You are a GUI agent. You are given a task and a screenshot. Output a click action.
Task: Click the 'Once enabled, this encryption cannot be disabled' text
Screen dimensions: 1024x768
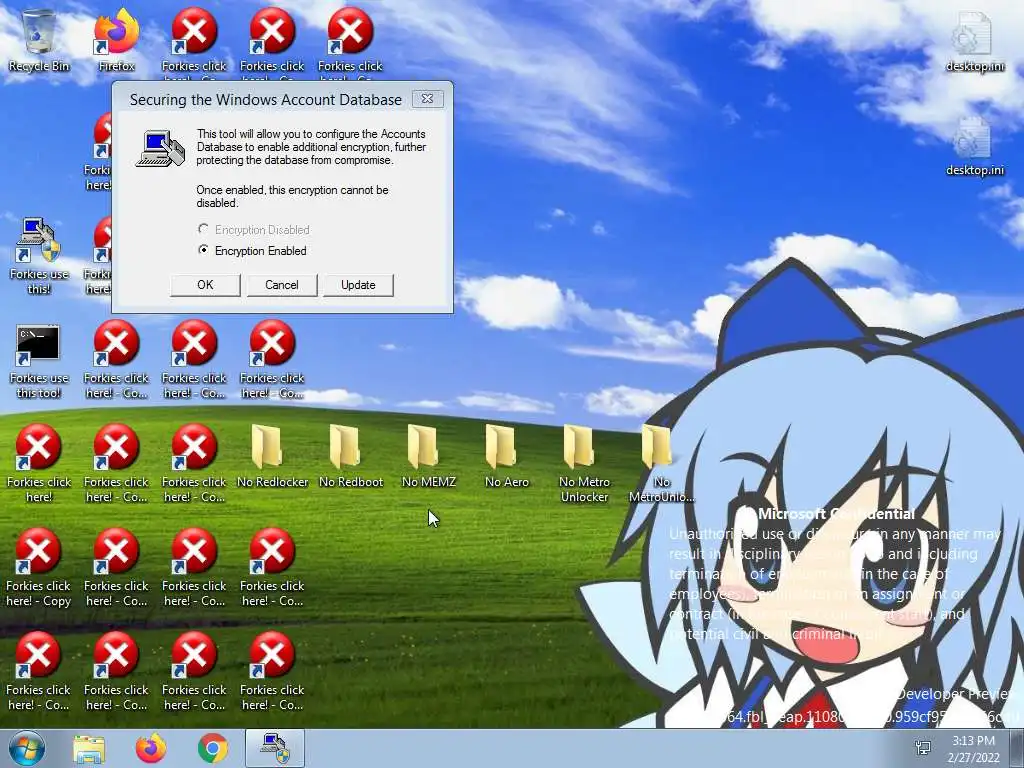click(293, 196)
